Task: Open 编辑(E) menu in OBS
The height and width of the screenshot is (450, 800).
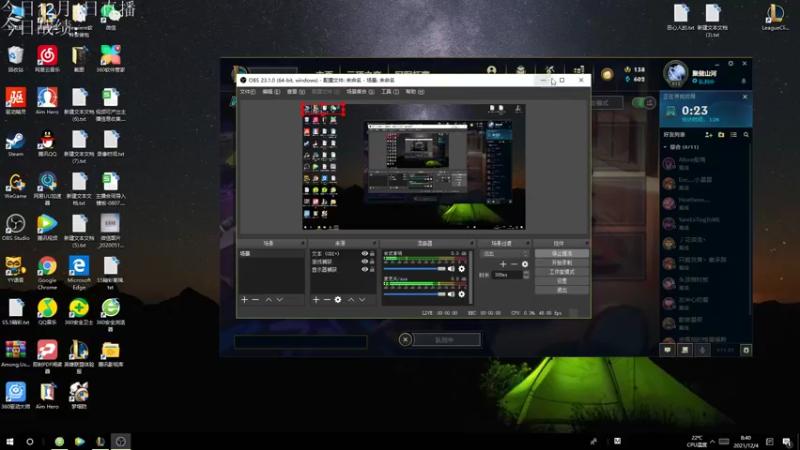Action: (x=271, y=92)
